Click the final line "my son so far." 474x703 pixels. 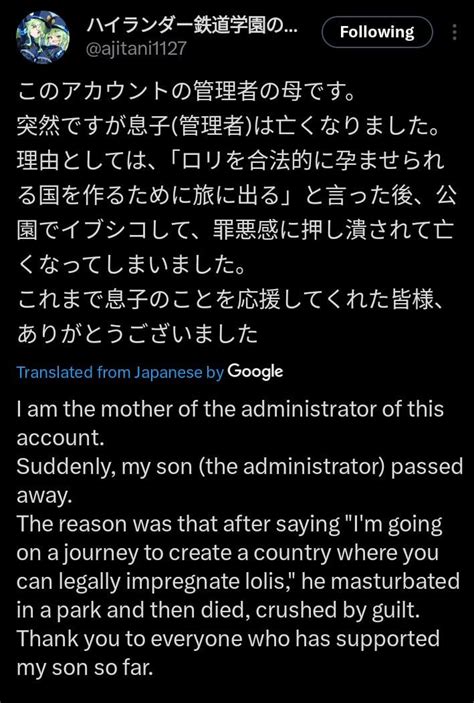(x=85, y=668)
